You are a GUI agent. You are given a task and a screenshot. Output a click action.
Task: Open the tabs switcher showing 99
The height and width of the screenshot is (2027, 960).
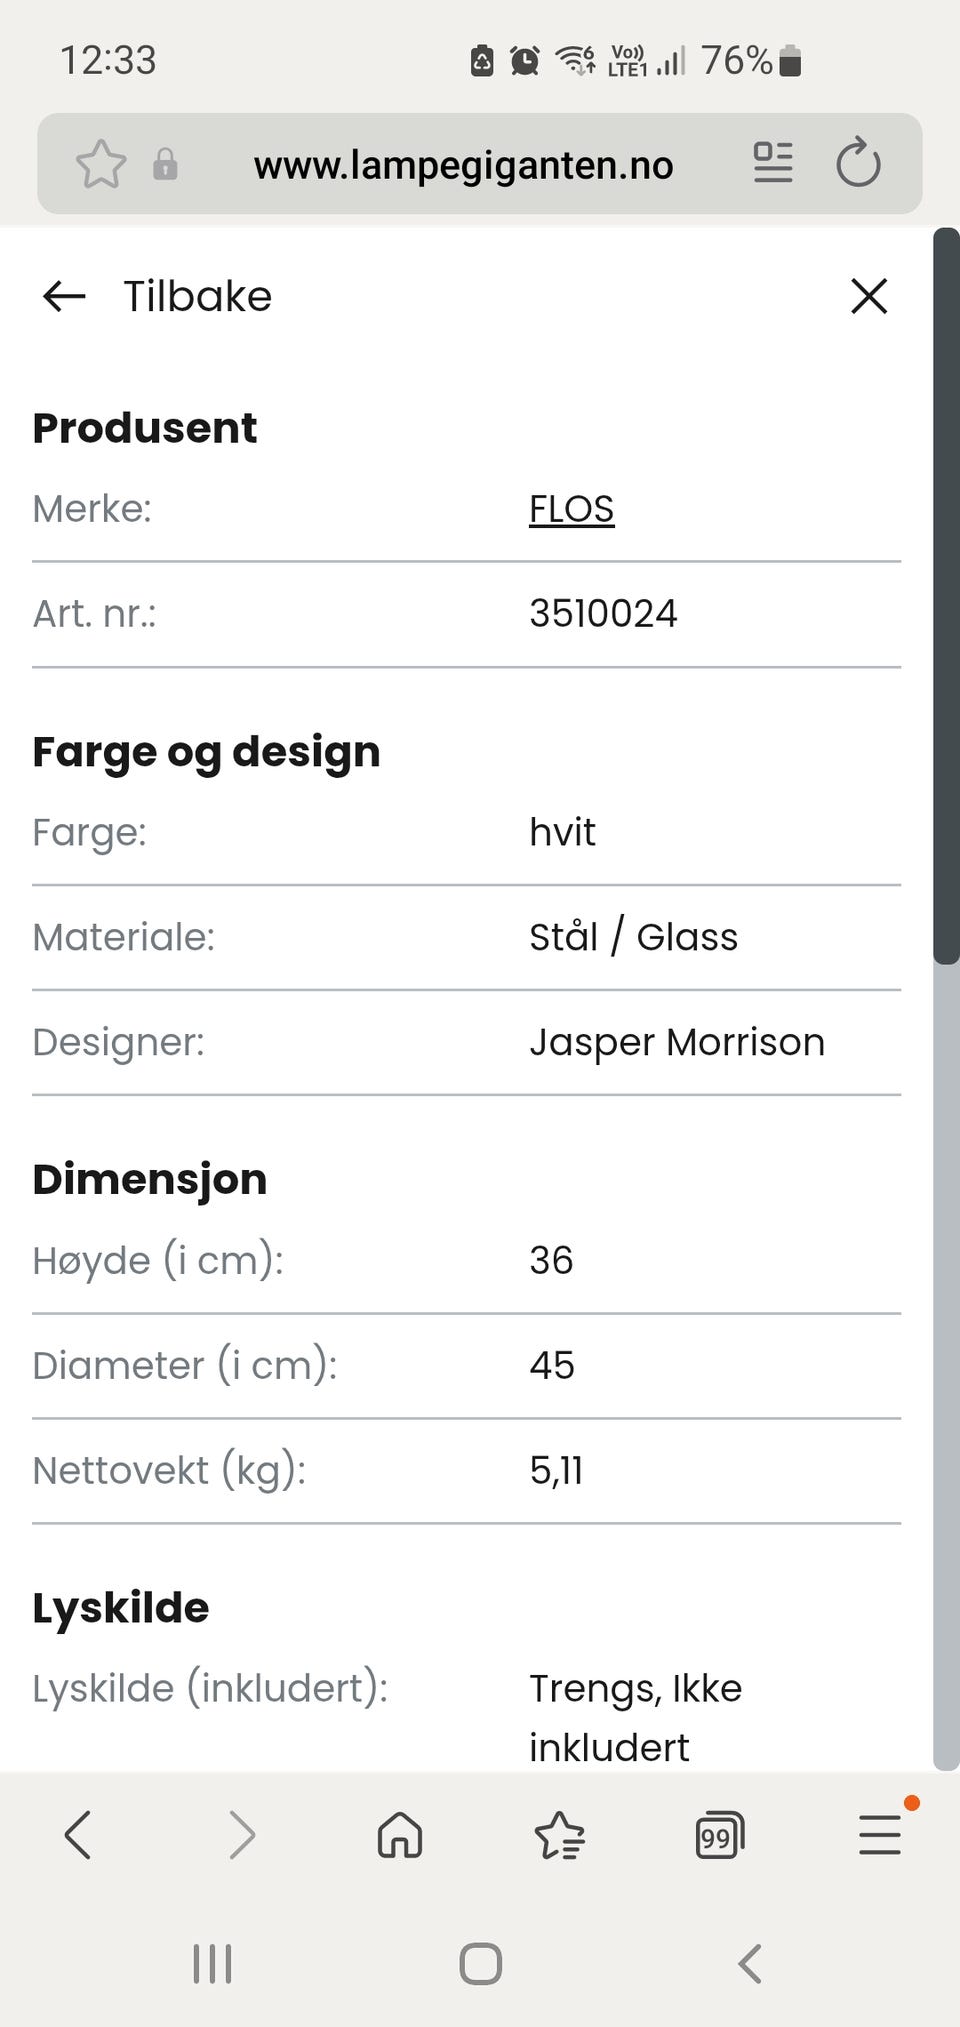[719, 1835]
